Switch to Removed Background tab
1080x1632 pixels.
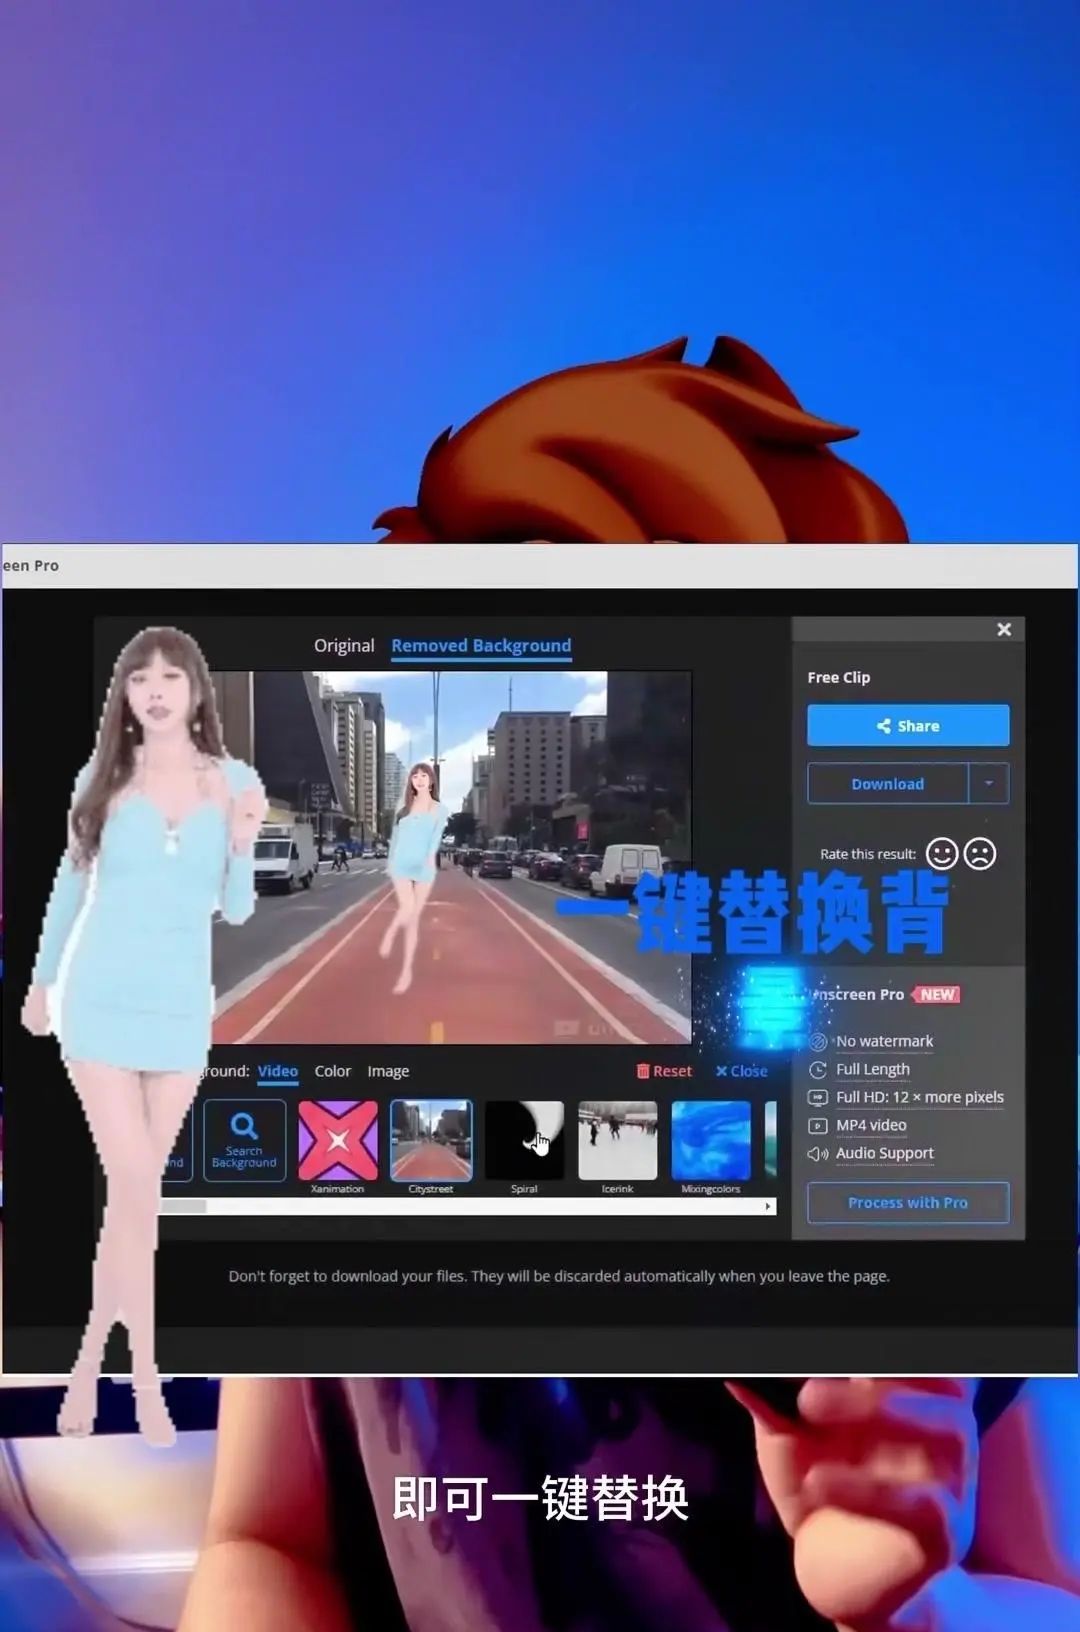point(481,646)
